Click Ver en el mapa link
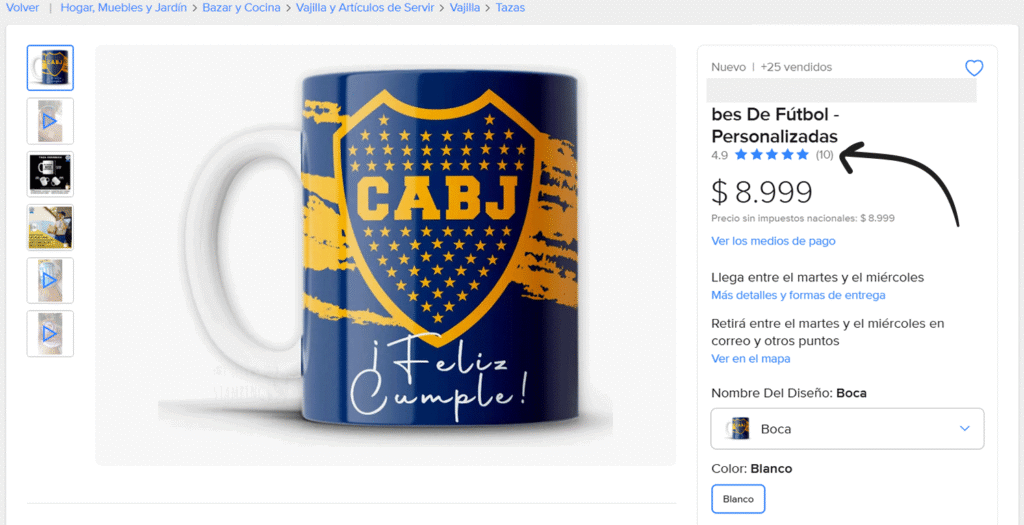Image resolution: width=1024 pixels, height=525 pixels. 750,359
